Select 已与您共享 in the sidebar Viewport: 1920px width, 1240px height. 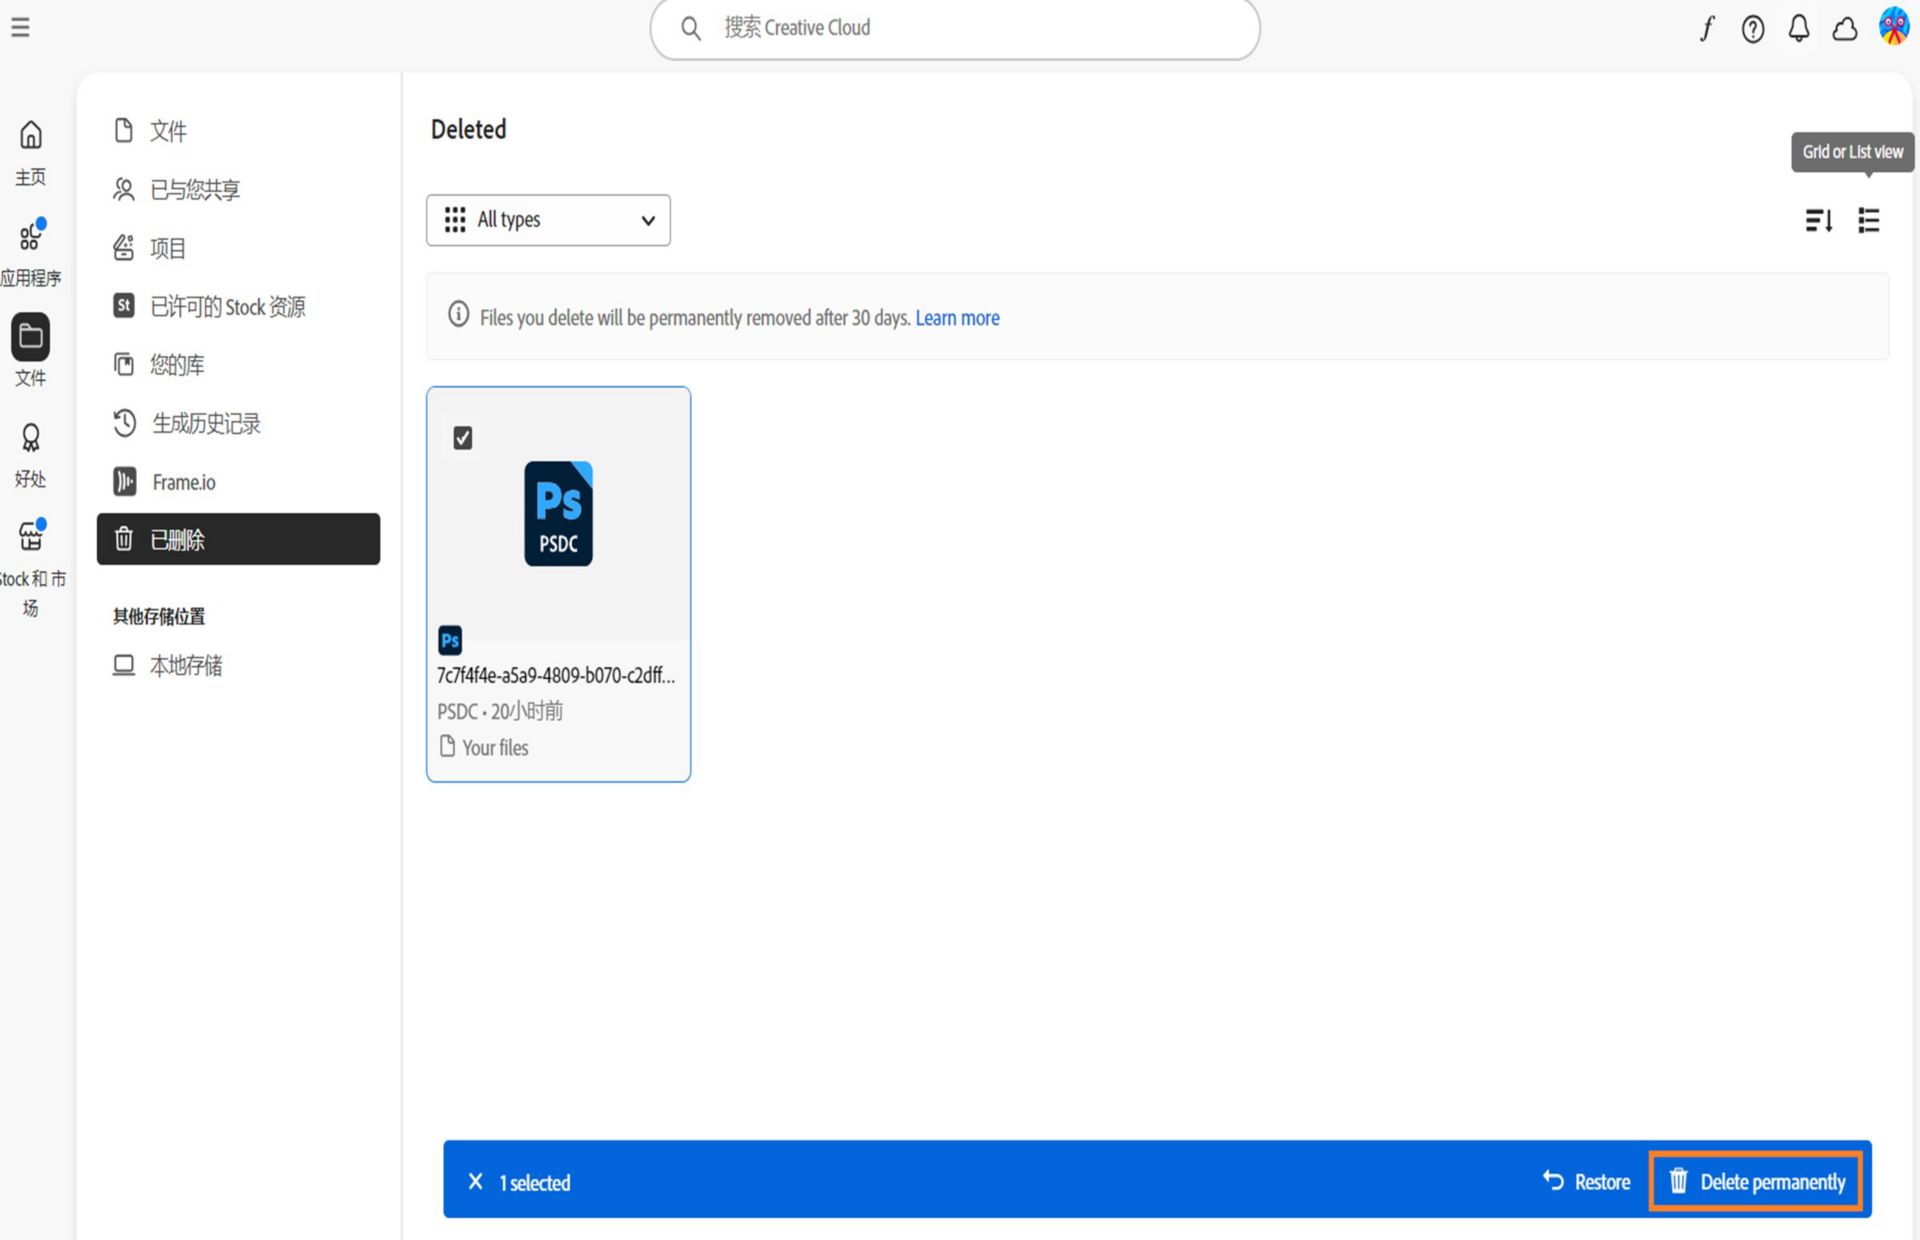[x=238, y=190]
